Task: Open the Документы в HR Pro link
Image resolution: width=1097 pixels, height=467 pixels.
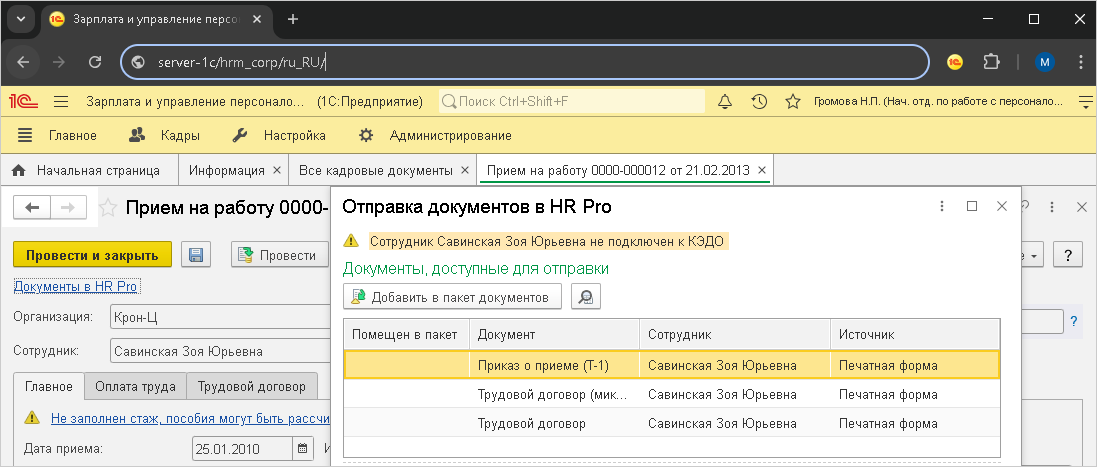Action: [76, 286]
